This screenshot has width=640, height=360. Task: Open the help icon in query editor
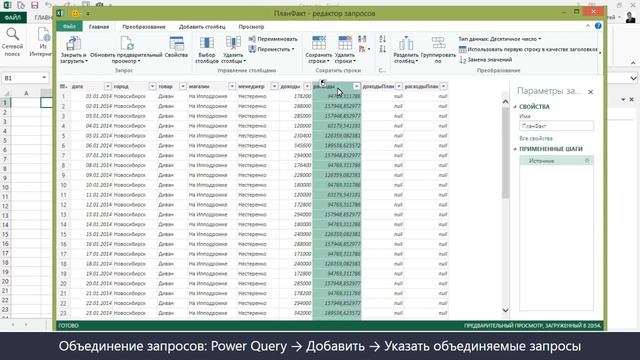coord(598,26)
